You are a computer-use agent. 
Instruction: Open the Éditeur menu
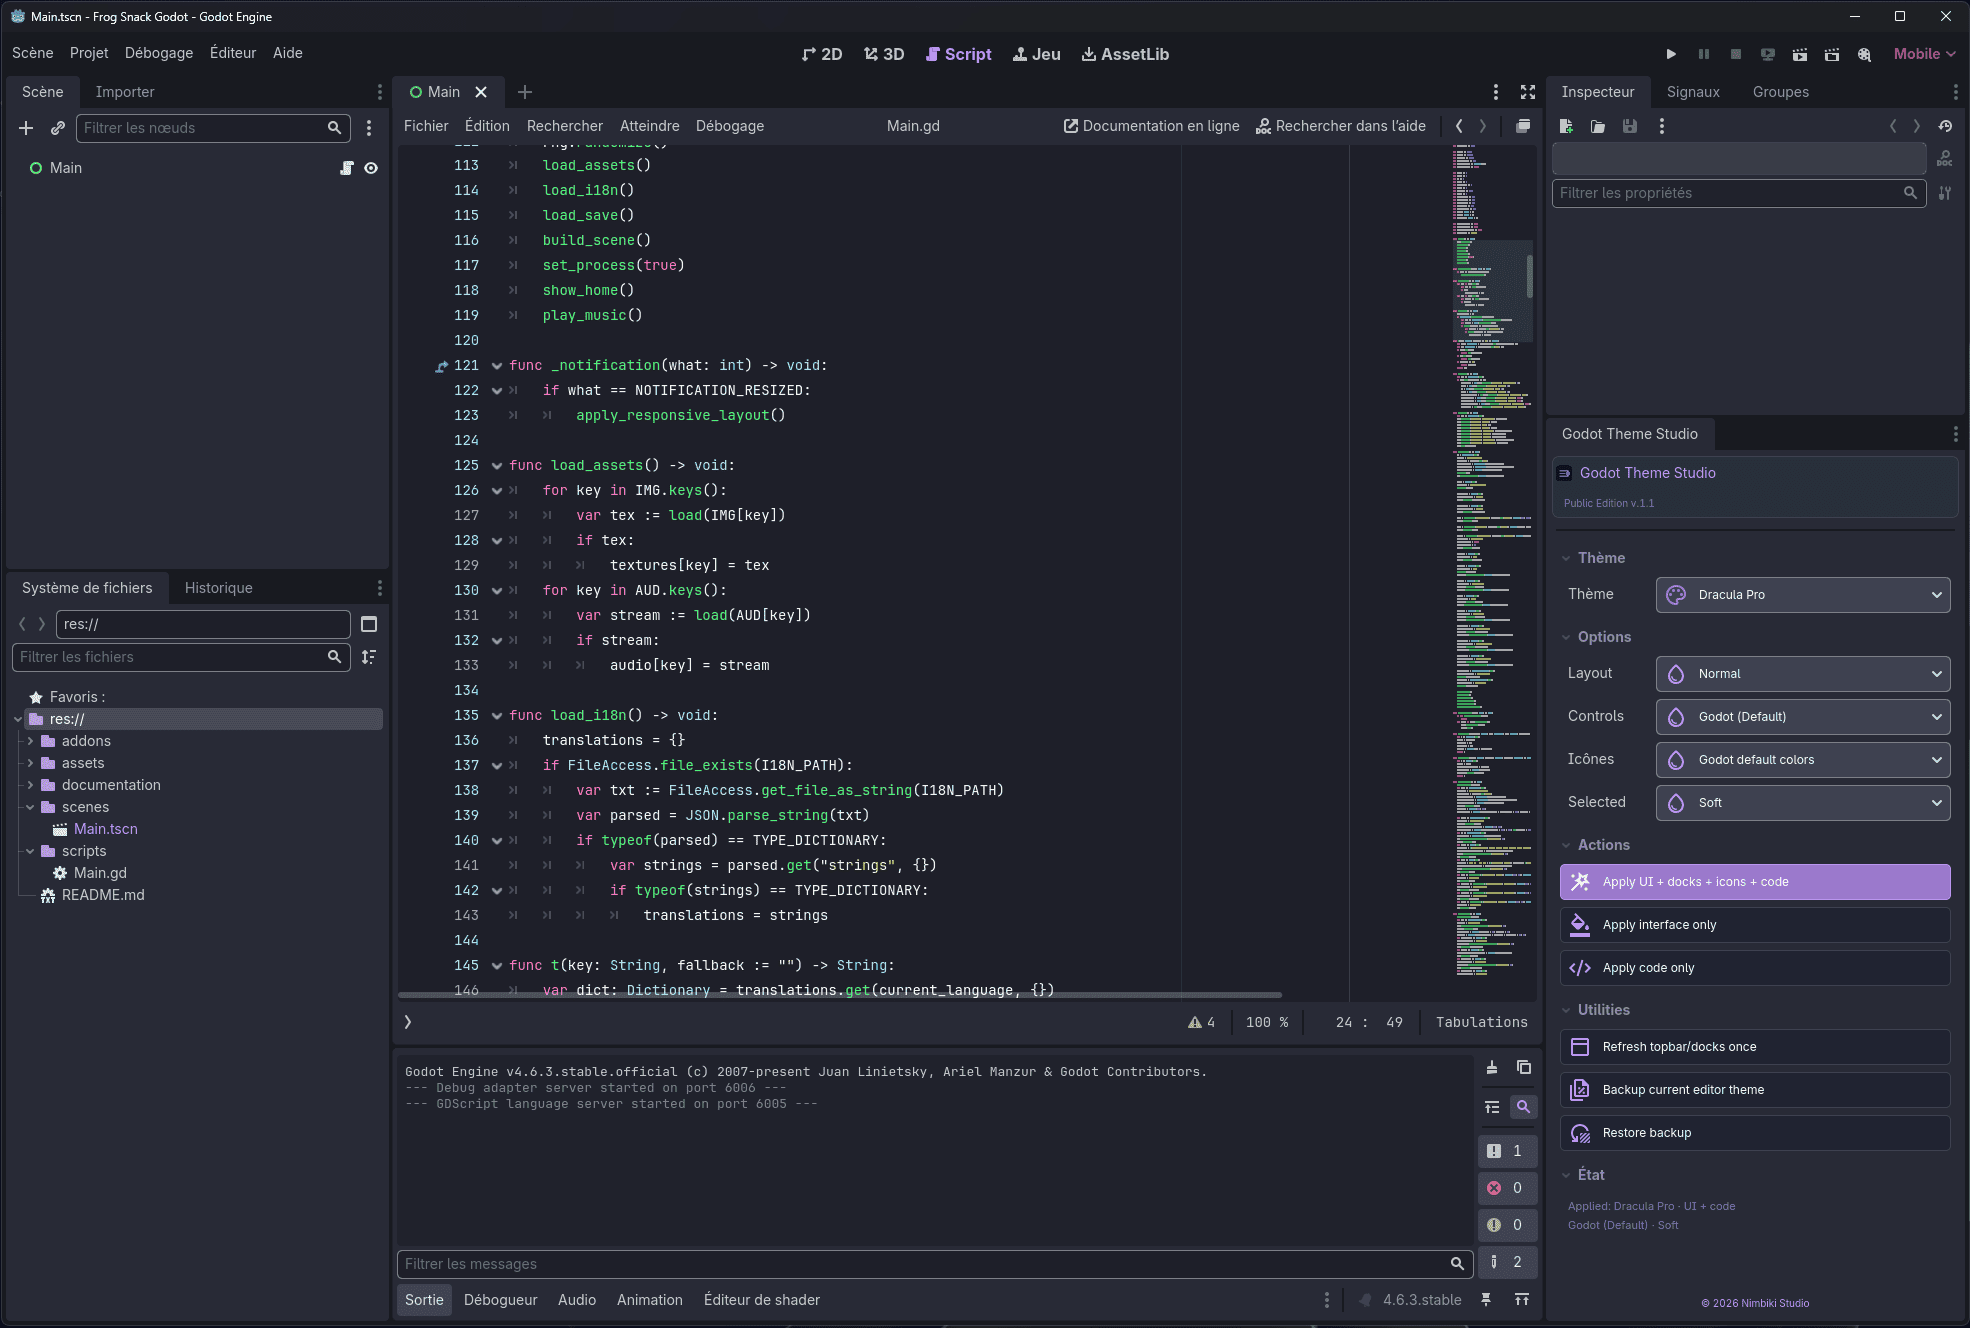233,53
